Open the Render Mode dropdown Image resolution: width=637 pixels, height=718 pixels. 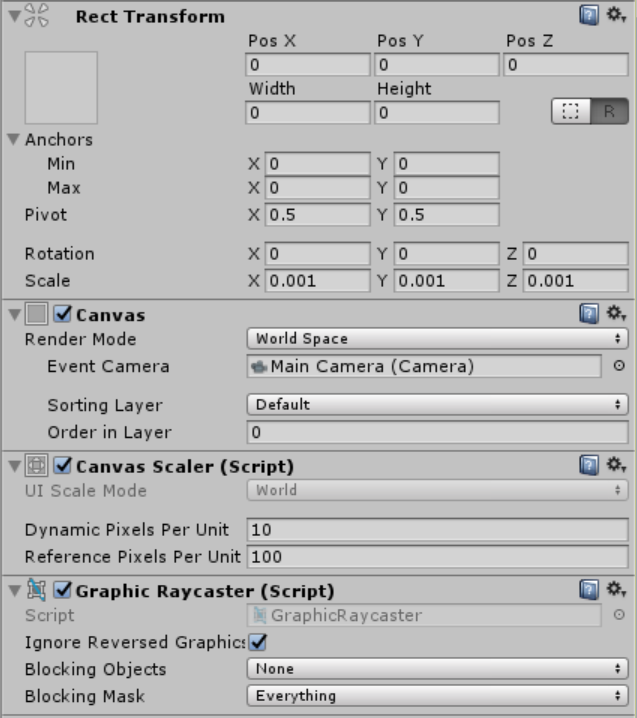[437, 339]
